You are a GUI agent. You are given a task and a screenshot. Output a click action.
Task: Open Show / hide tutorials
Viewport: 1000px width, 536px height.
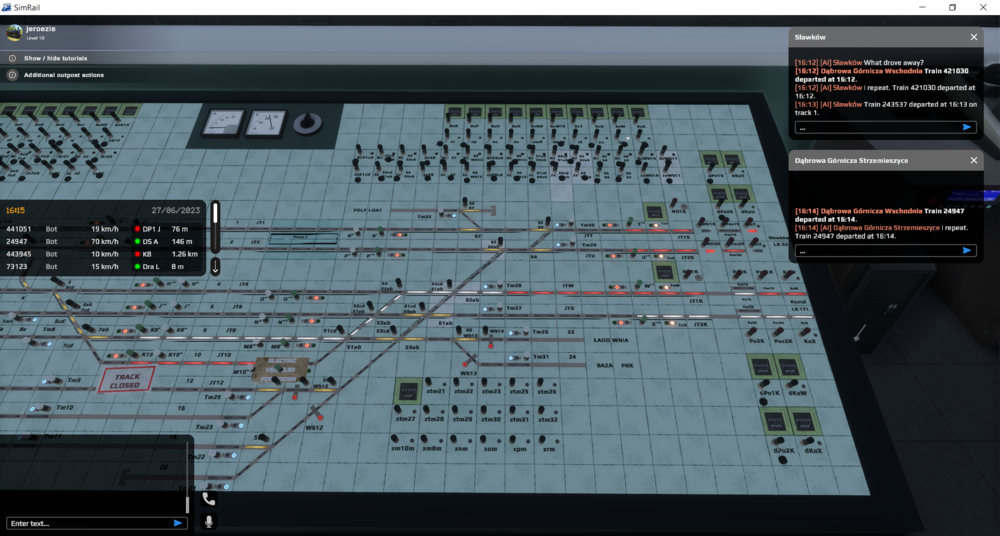click(55, 58)
